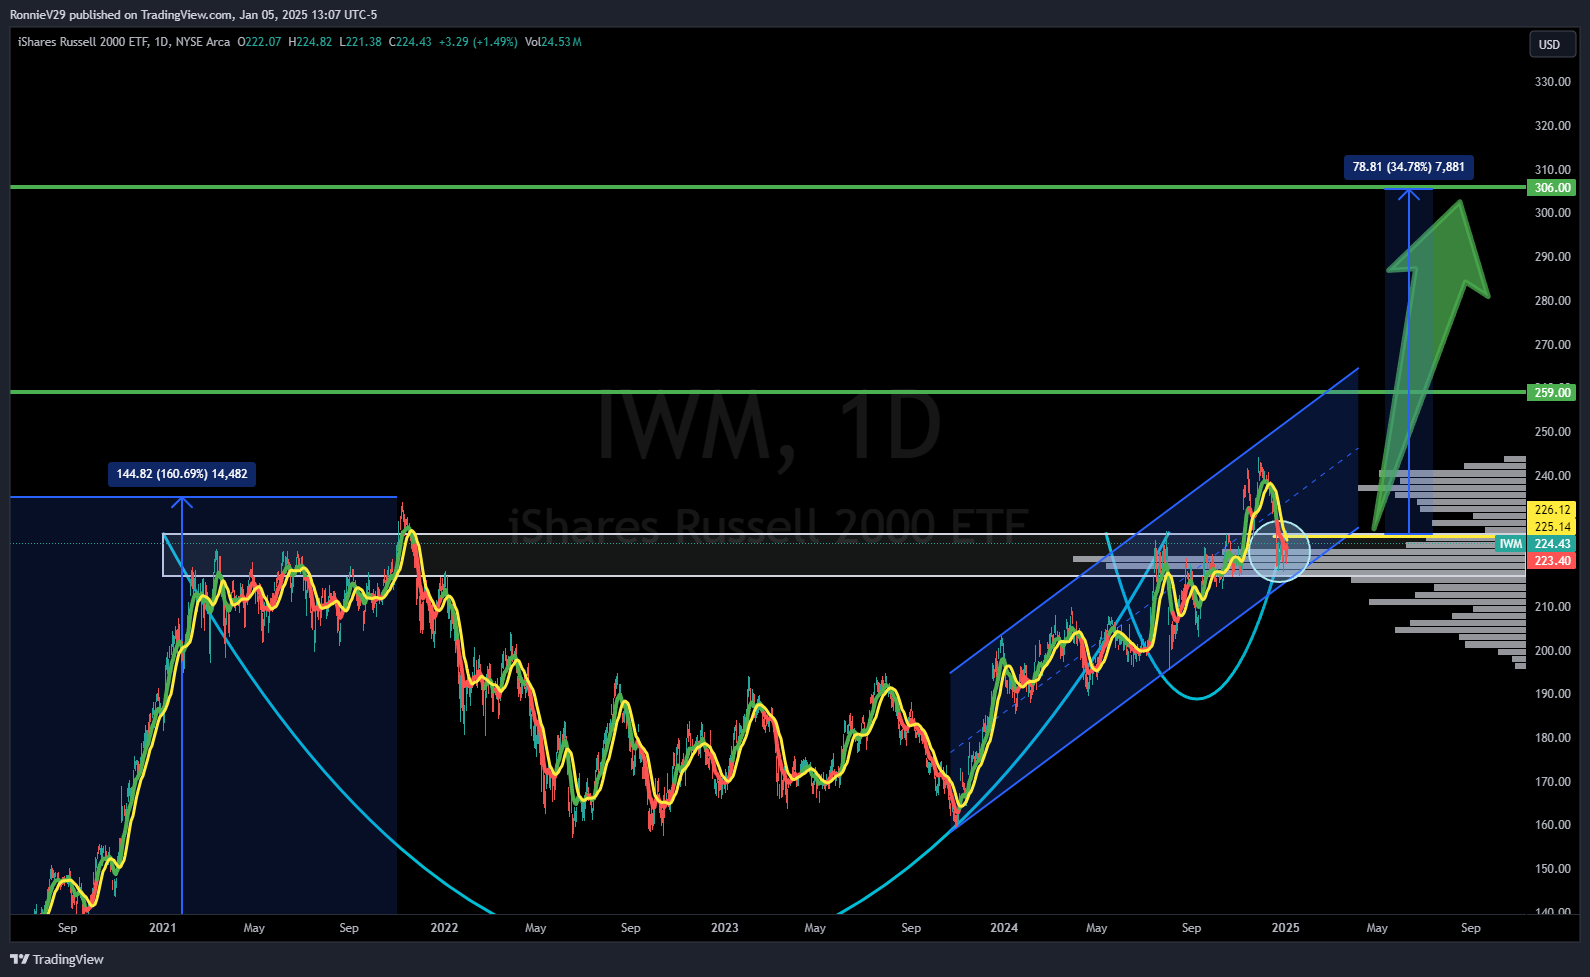Click the 320.00 price axis tick
Viewport: 1590px width, 977px height.
click(1552, 126)
